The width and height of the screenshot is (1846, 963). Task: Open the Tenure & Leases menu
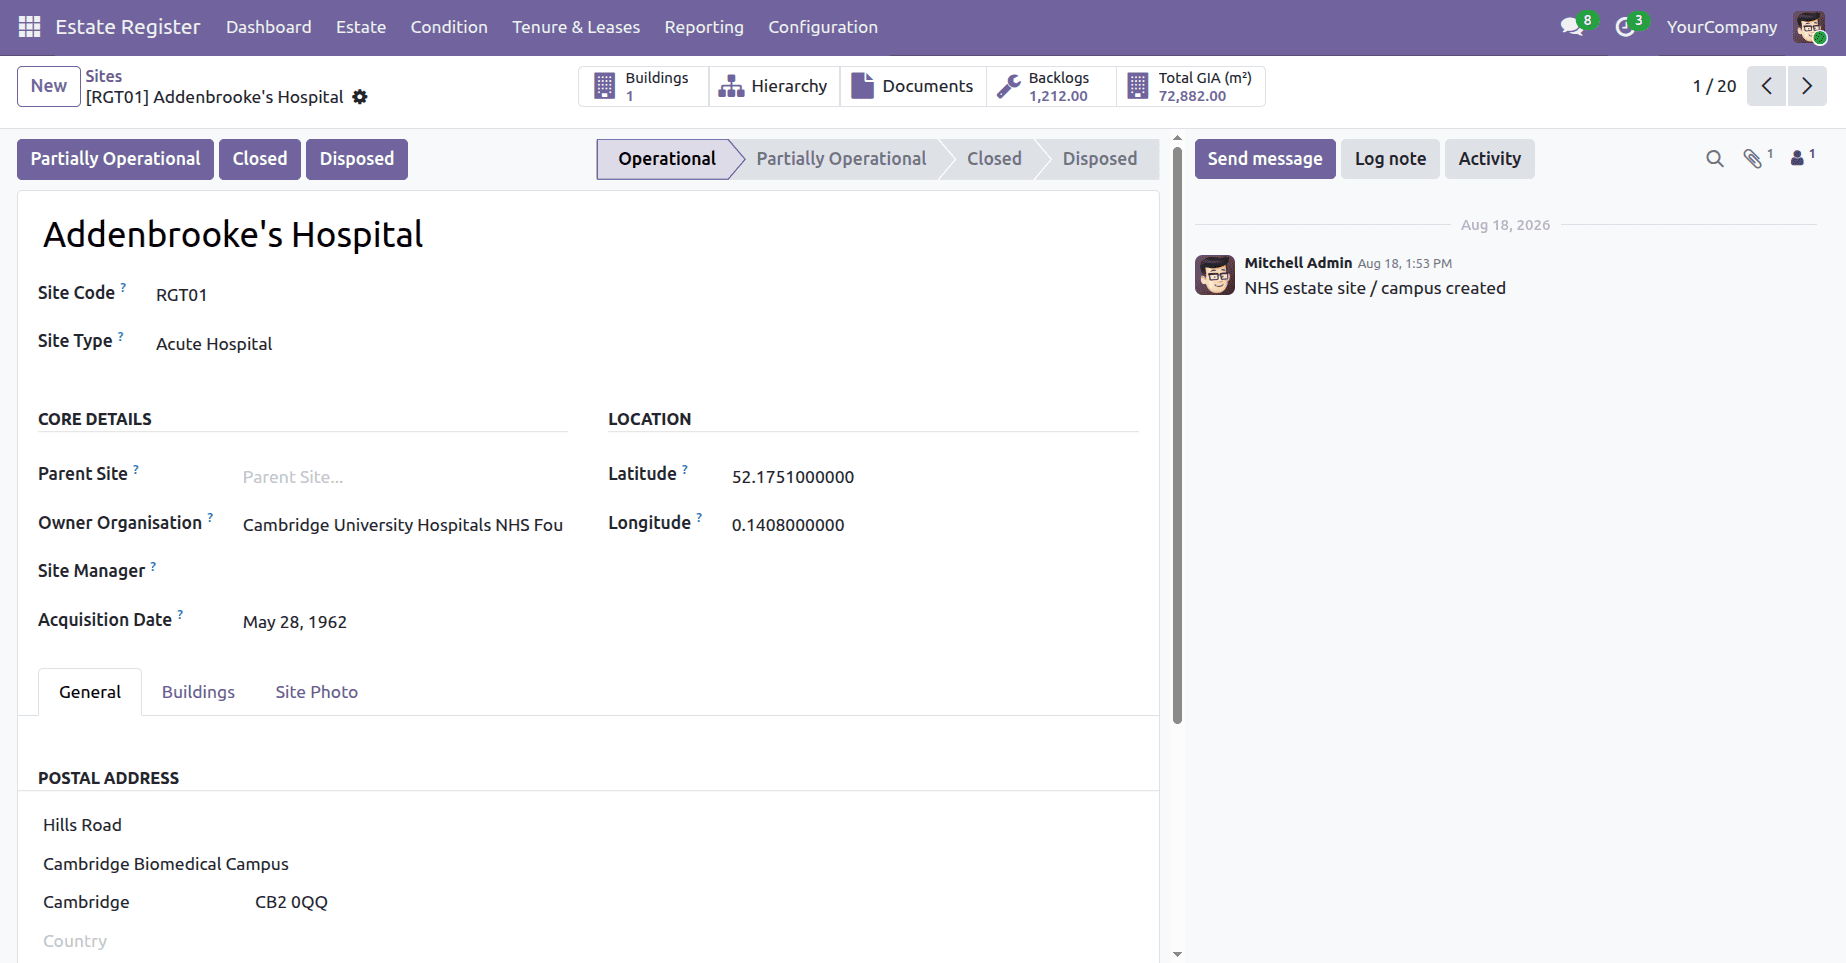(576, 27)
